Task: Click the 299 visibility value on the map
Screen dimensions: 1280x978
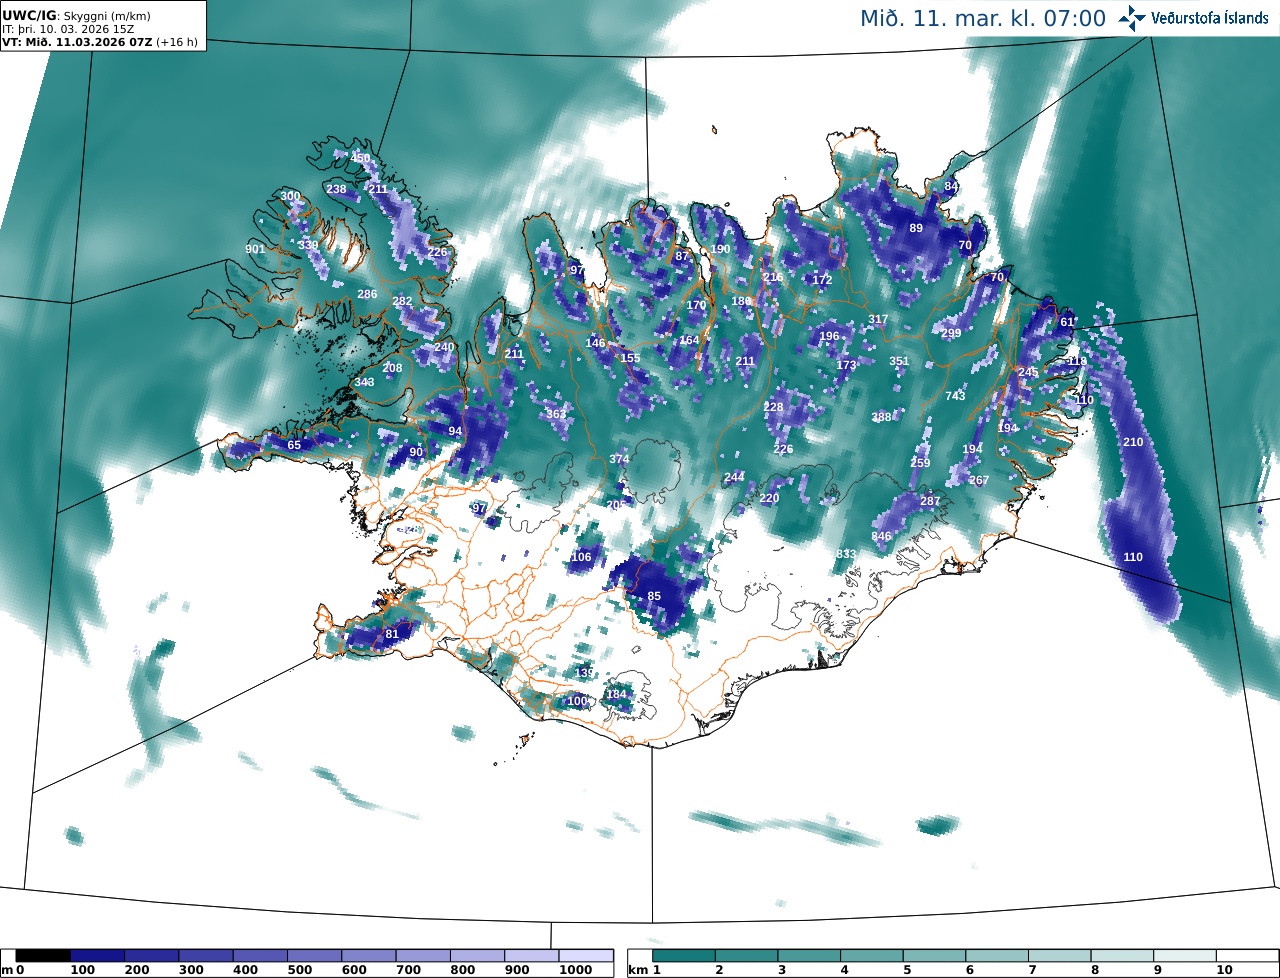Action: pos(951,333)
